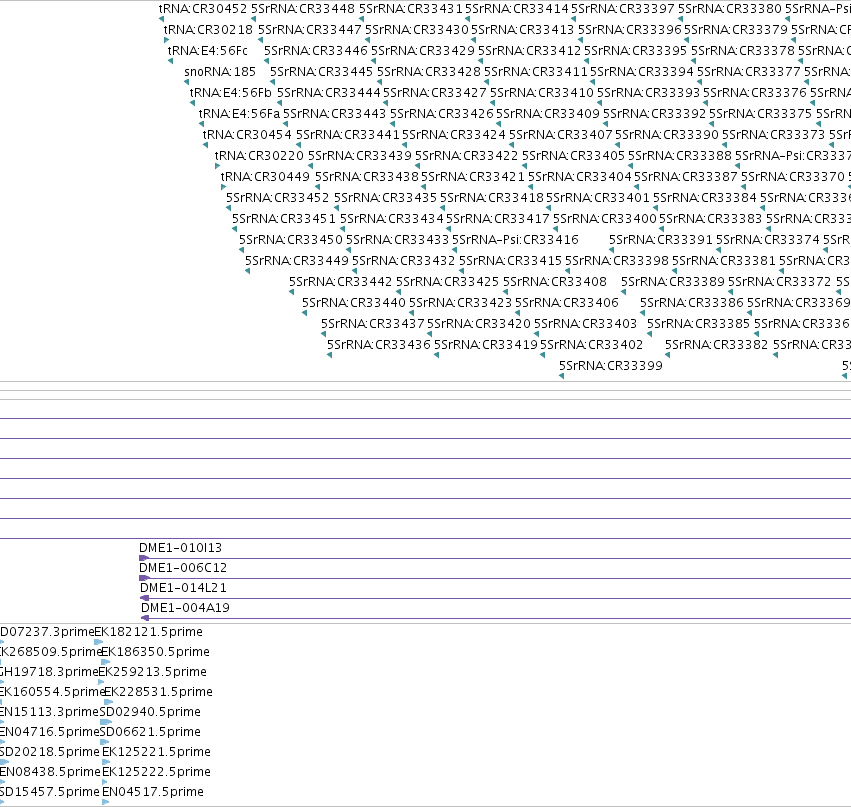
Task: Open EST EK125221.5prime label
Action: (x=156, y=752)
